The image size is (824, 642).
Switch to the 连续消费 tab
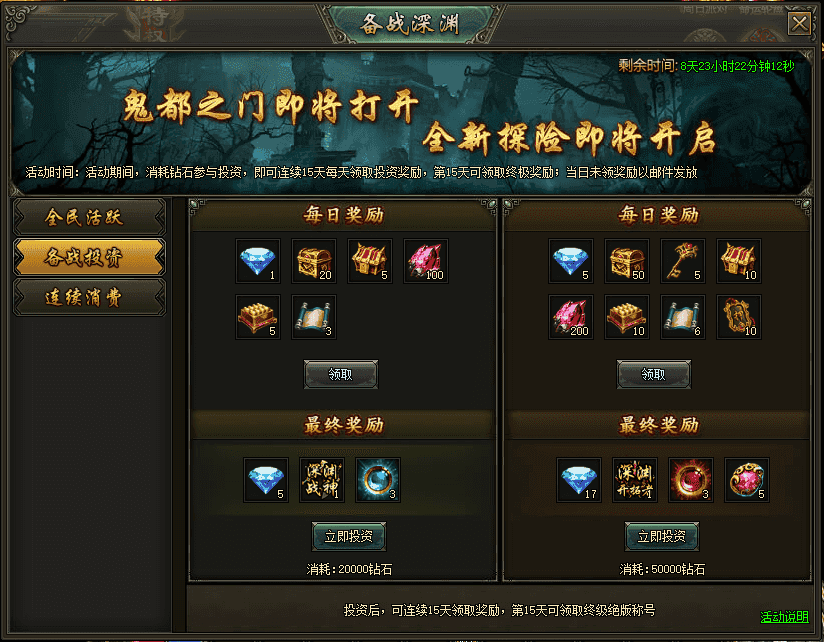(89, 297)
